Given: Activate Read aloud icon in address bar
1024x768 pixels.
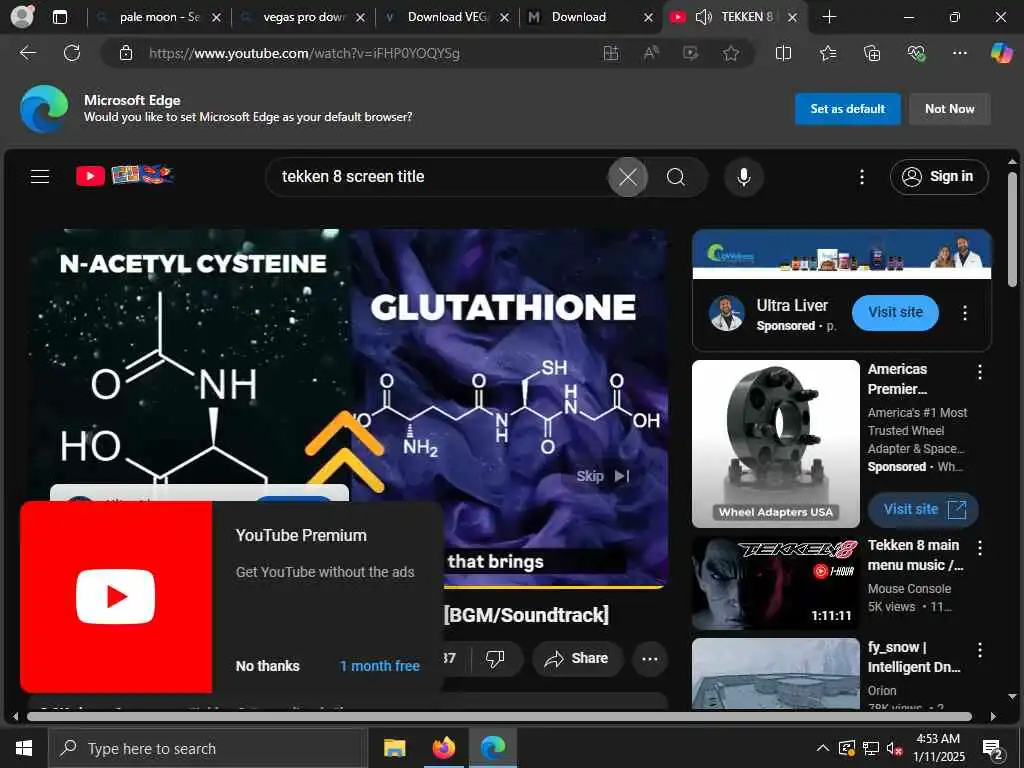Looking at the screenshot, I should [x=651, y=53].
